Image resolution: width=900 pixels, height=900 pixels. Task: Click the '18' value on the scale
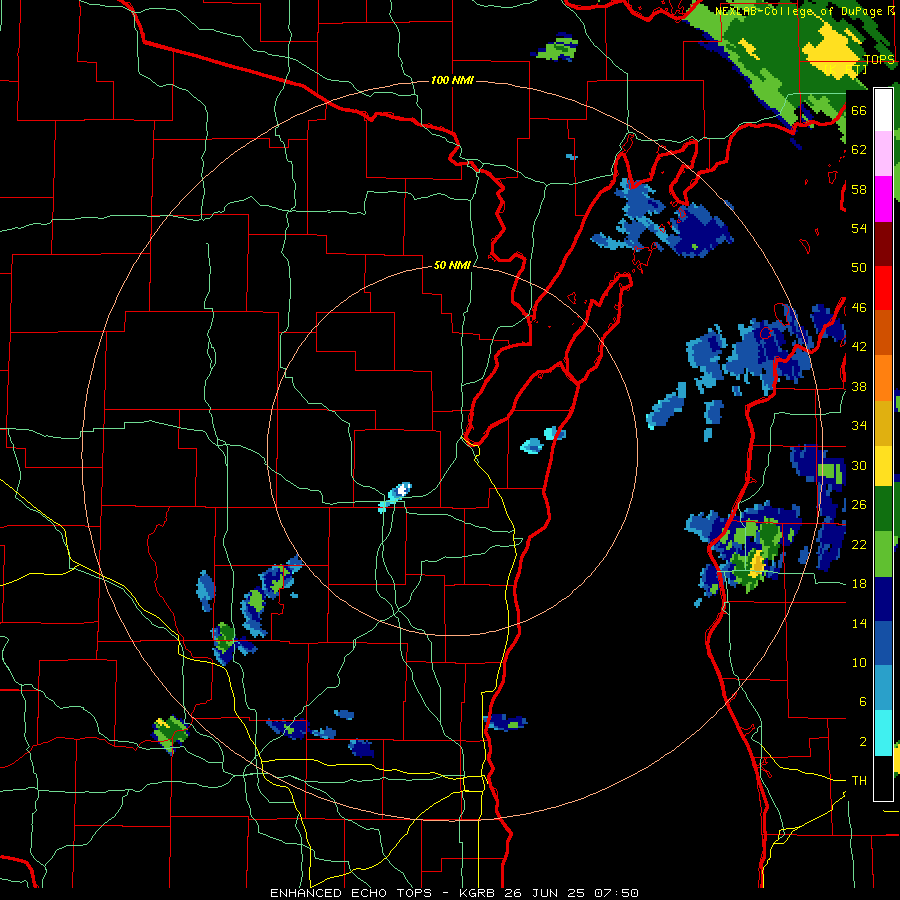coord(859,584)
